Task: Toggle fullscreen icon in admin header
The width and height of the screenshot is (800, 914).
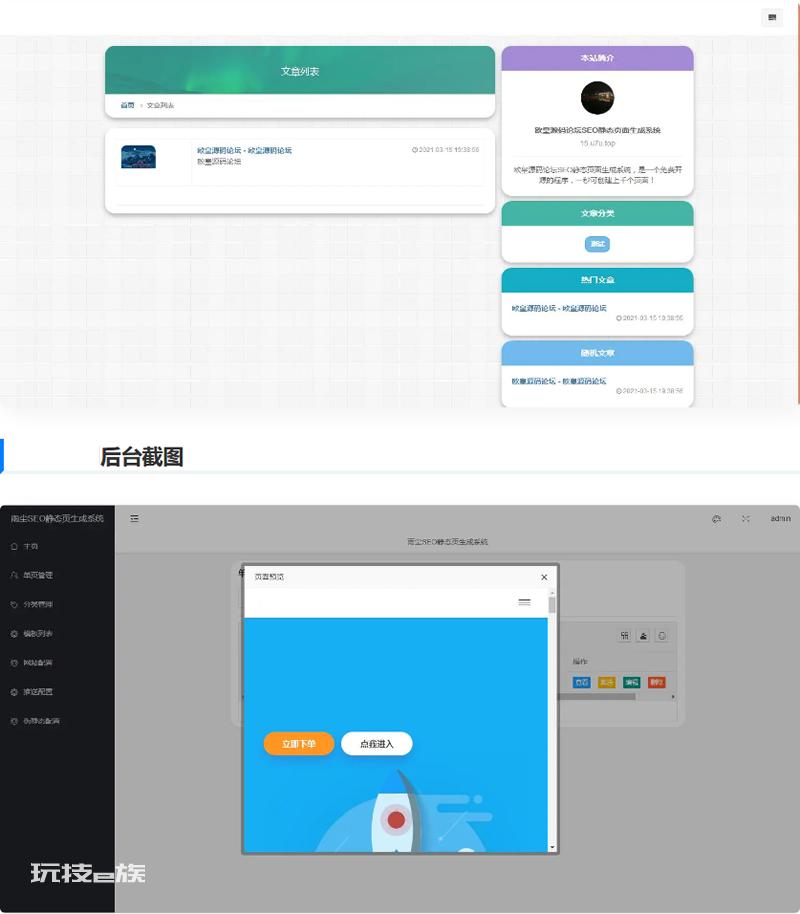Action: [x=746, y=519]
